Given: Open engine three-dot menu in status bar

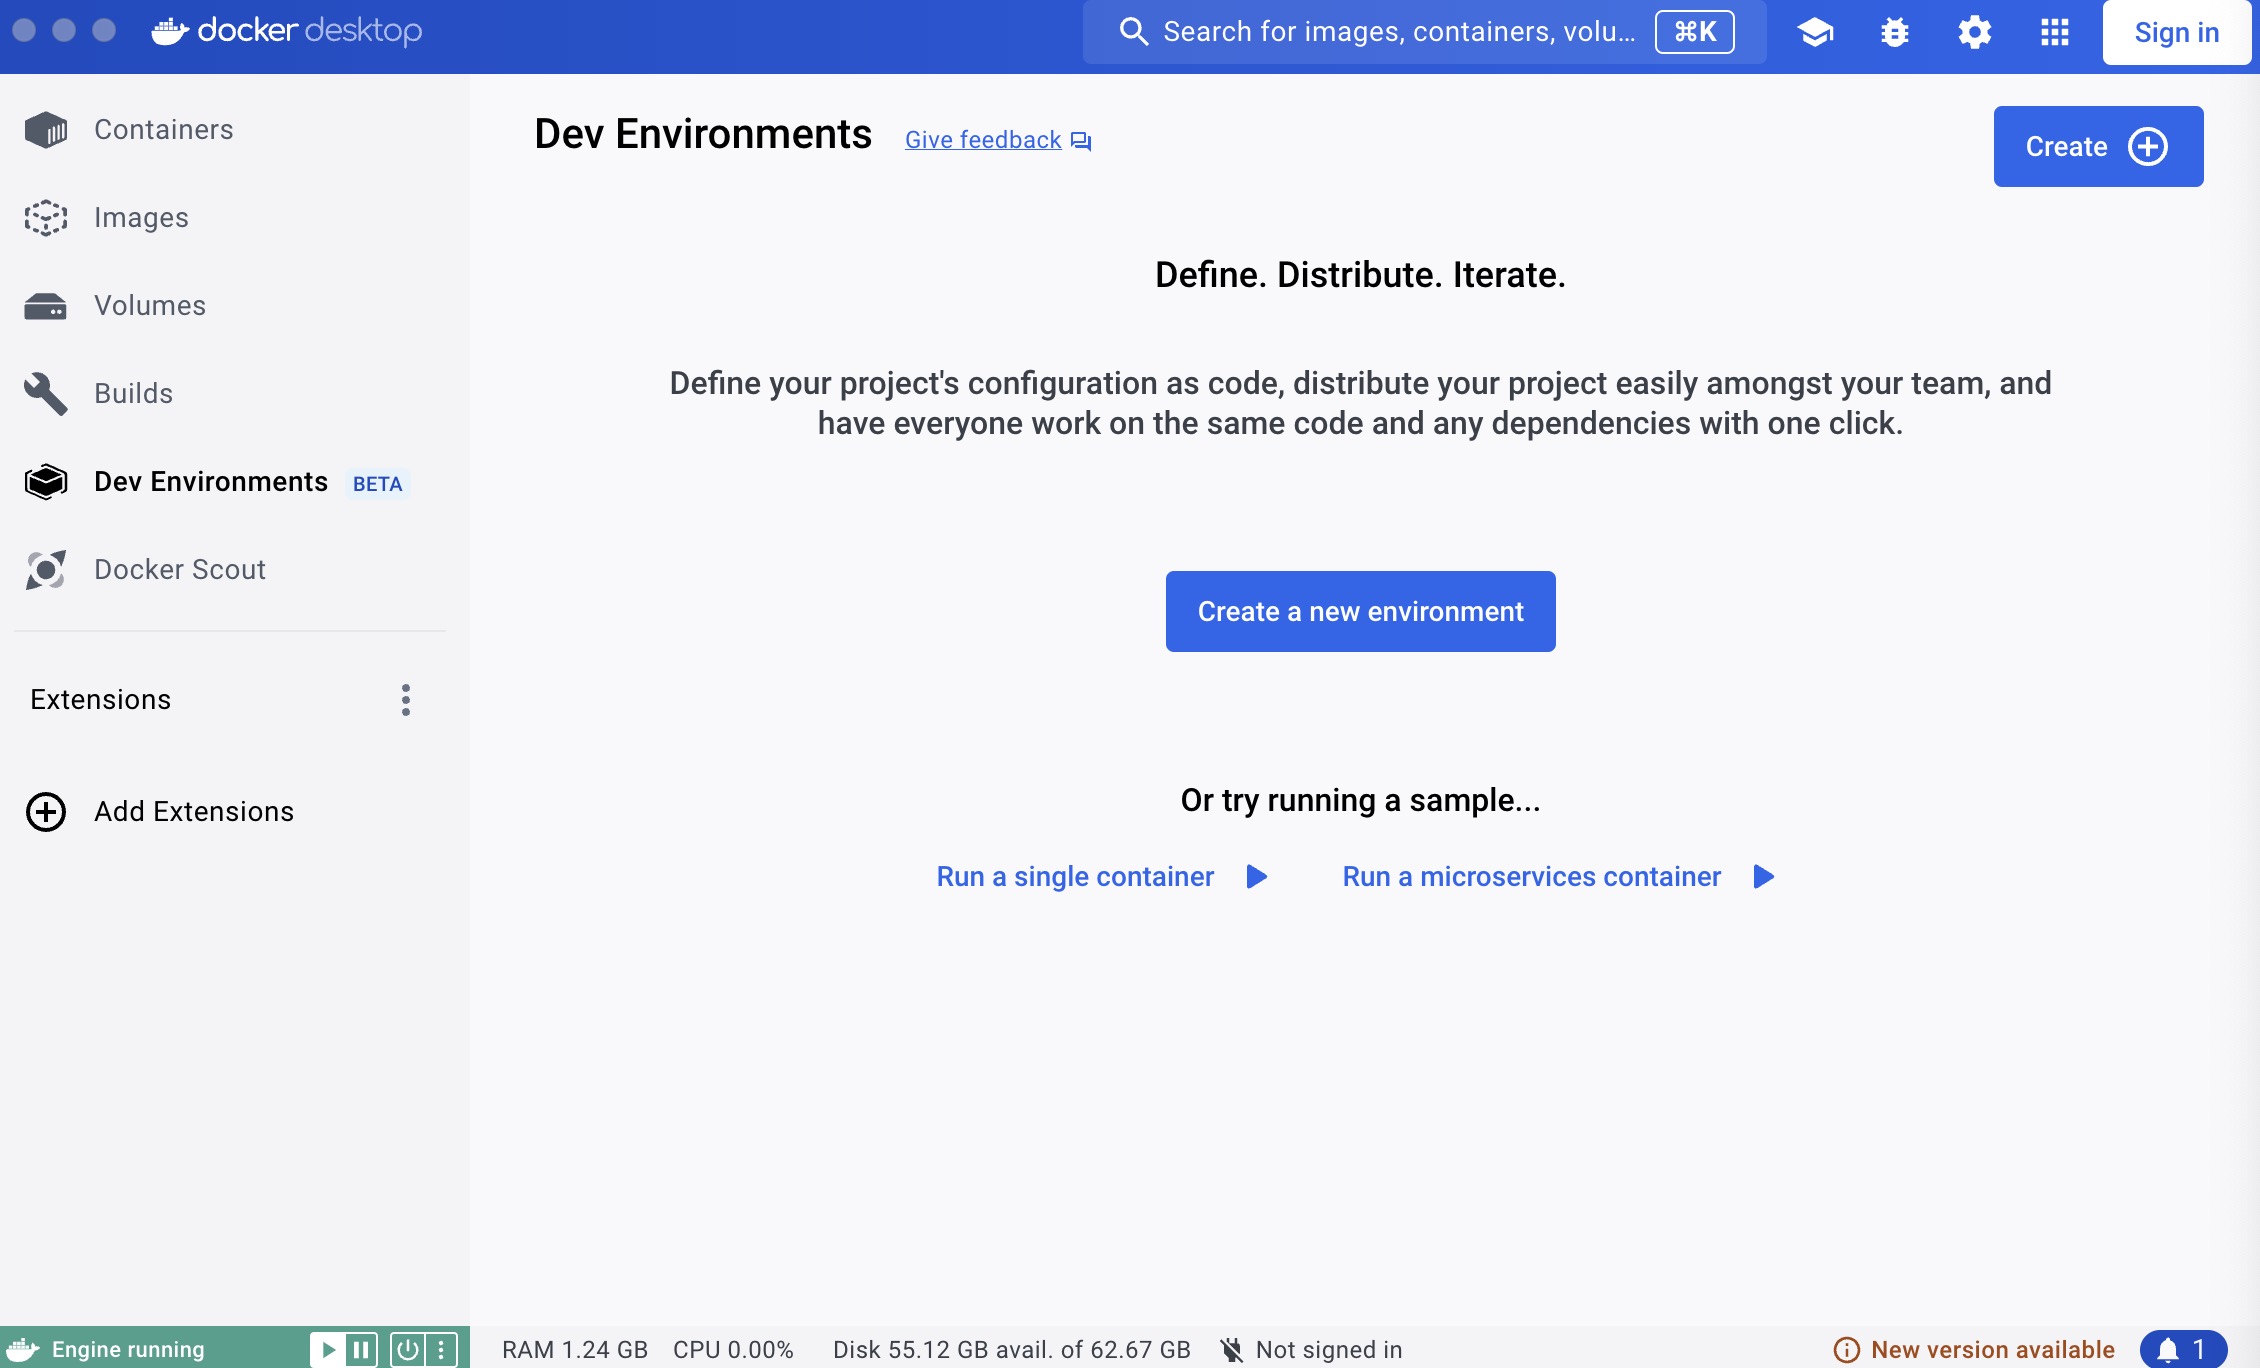Looking at the screenshot, I should click(x=441, y=1350).
